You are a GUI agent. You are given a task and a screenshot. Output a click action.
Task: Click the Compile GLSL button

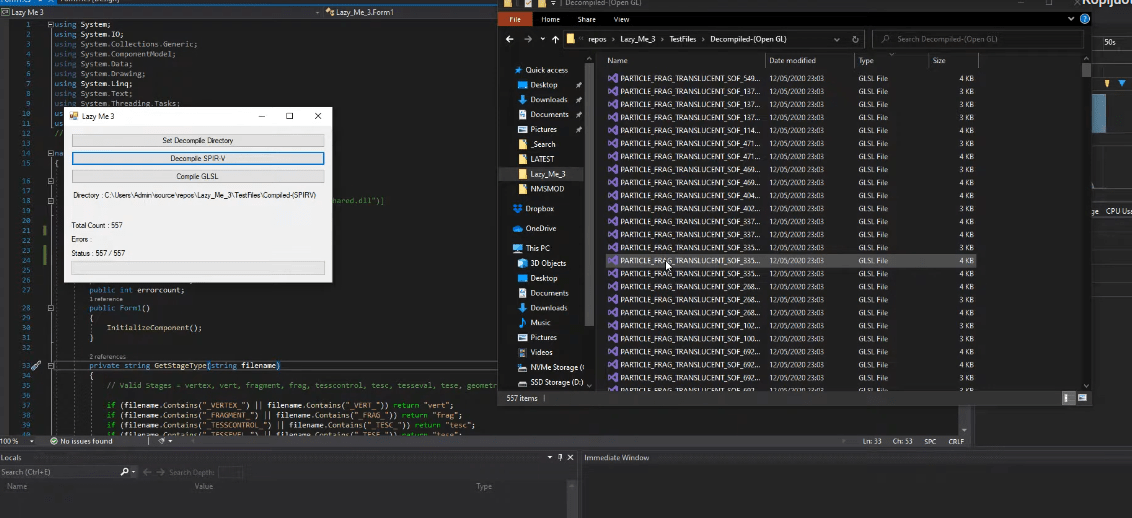coord(198,176)
